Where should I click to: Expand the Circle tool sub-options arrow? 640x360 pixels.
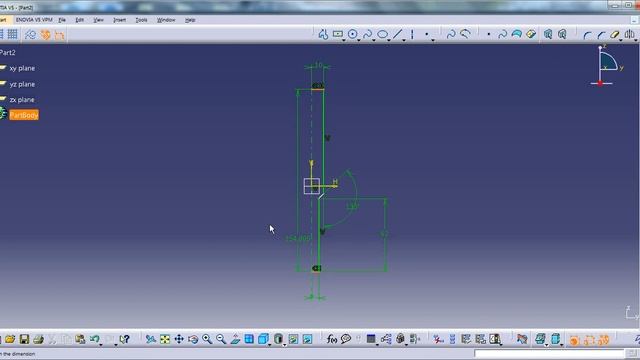click(359, 40)
